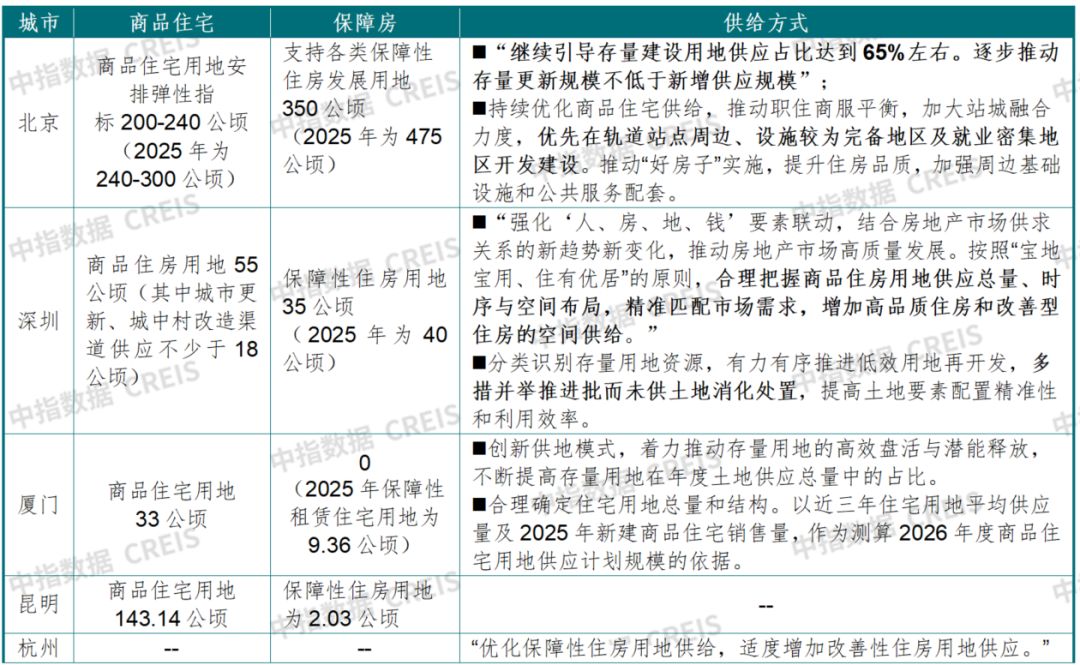
Task: Click the 保障房 column header
Action: pyautogui.click(x=364, y=23)
